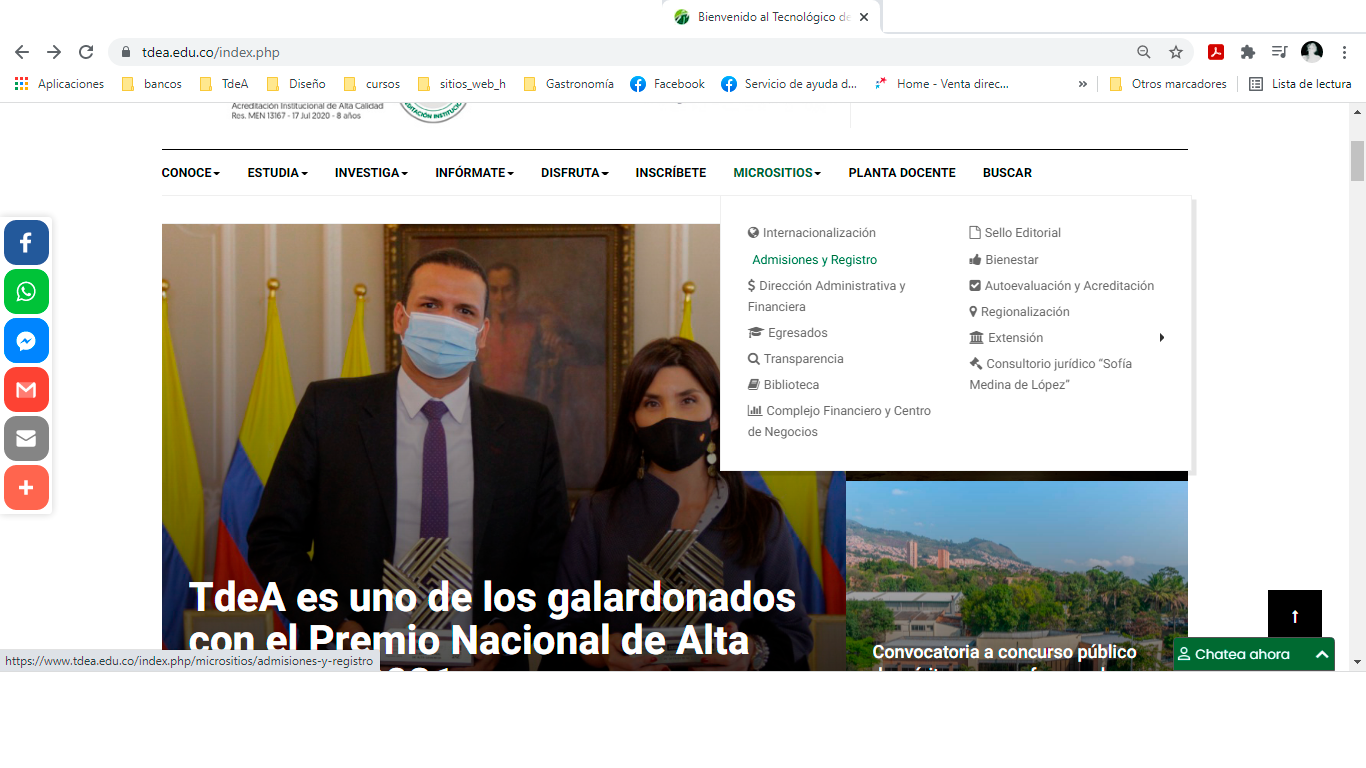Viewport: 1366px width, 768px height.
Task: Open the Regionalización link
Action: 1019,312
